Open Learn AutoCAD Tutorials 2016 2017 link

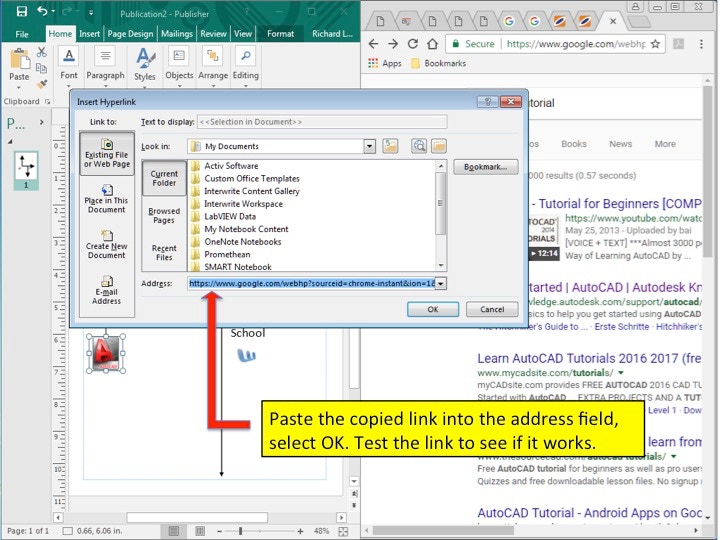click(589, 358)
